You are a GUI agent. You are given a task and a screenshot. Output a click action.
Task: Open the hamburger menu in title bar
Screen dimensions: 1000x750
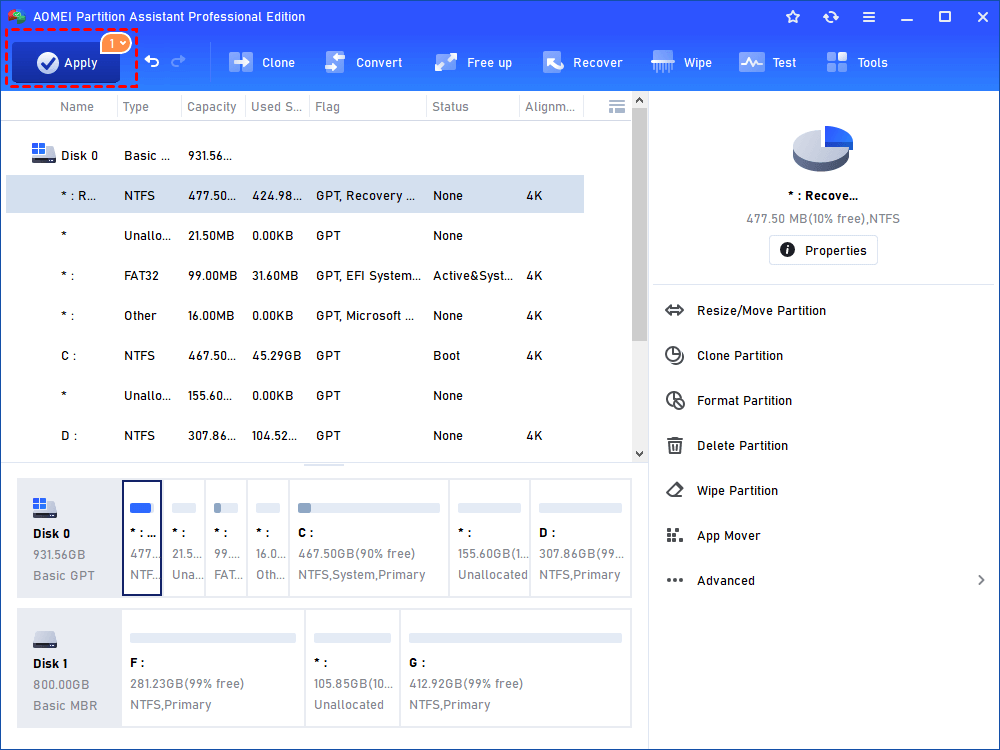(869, 17)
